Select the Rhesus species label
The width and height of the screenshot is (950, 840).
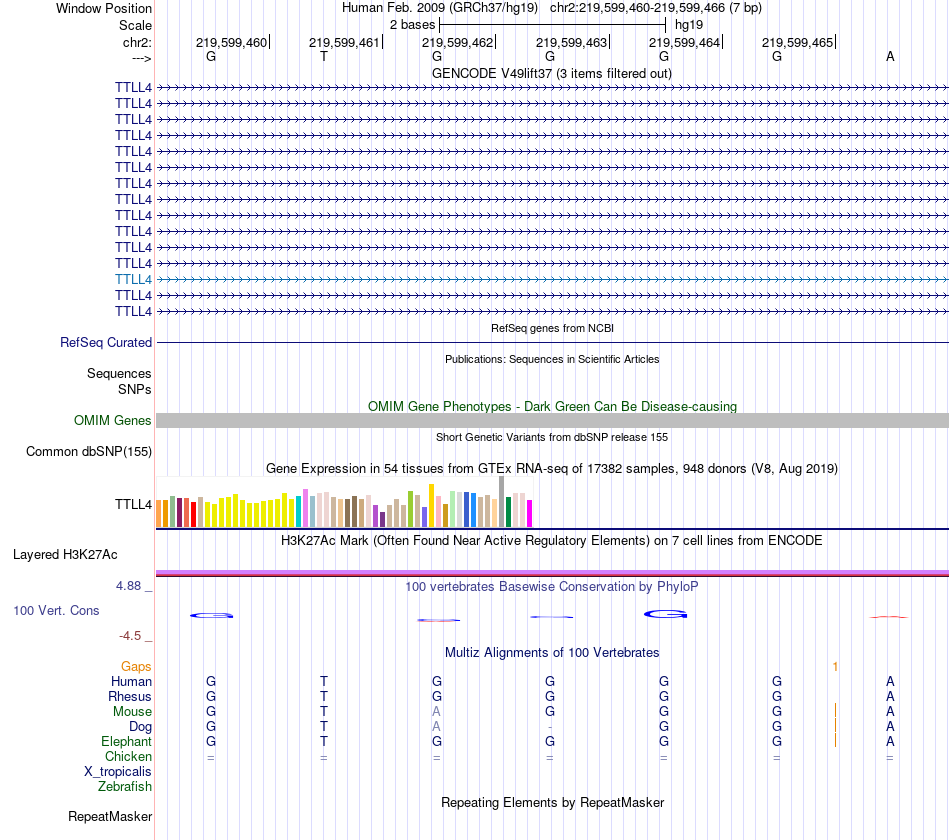click(x=130, y=697)
